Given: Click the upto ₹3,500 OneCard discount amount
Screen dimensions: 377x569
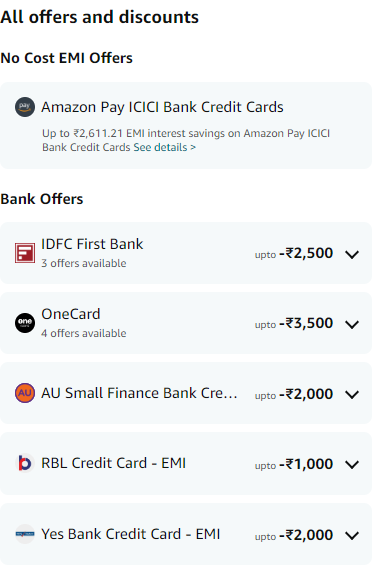Looking at the screenshot, I should [294, 323].
